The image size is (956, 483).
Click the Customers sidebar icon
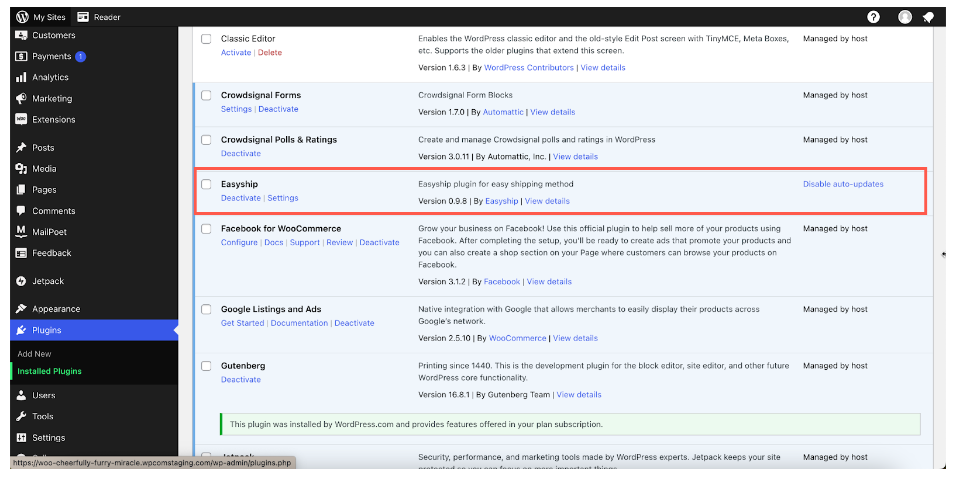(x=21, y=35)
